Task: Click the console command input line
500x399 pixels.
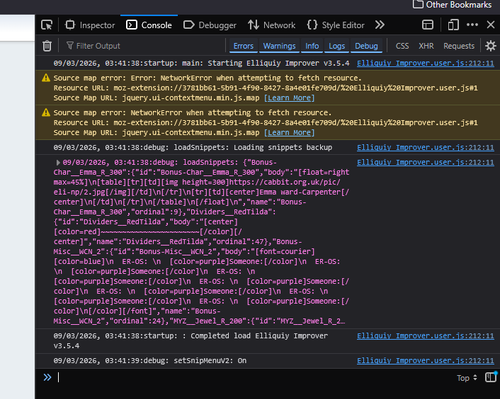Action: point(253,377)
